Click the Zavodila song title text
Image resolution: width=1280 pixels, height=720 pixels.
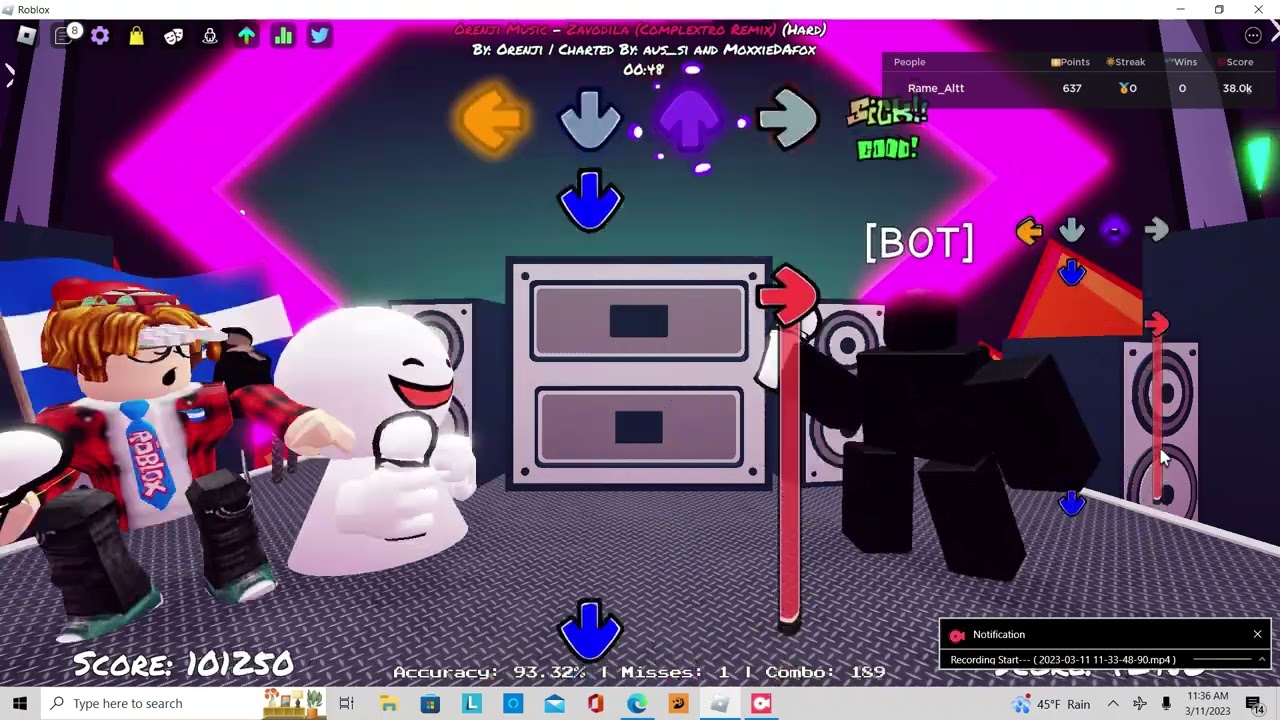click(x=640, y=30)
